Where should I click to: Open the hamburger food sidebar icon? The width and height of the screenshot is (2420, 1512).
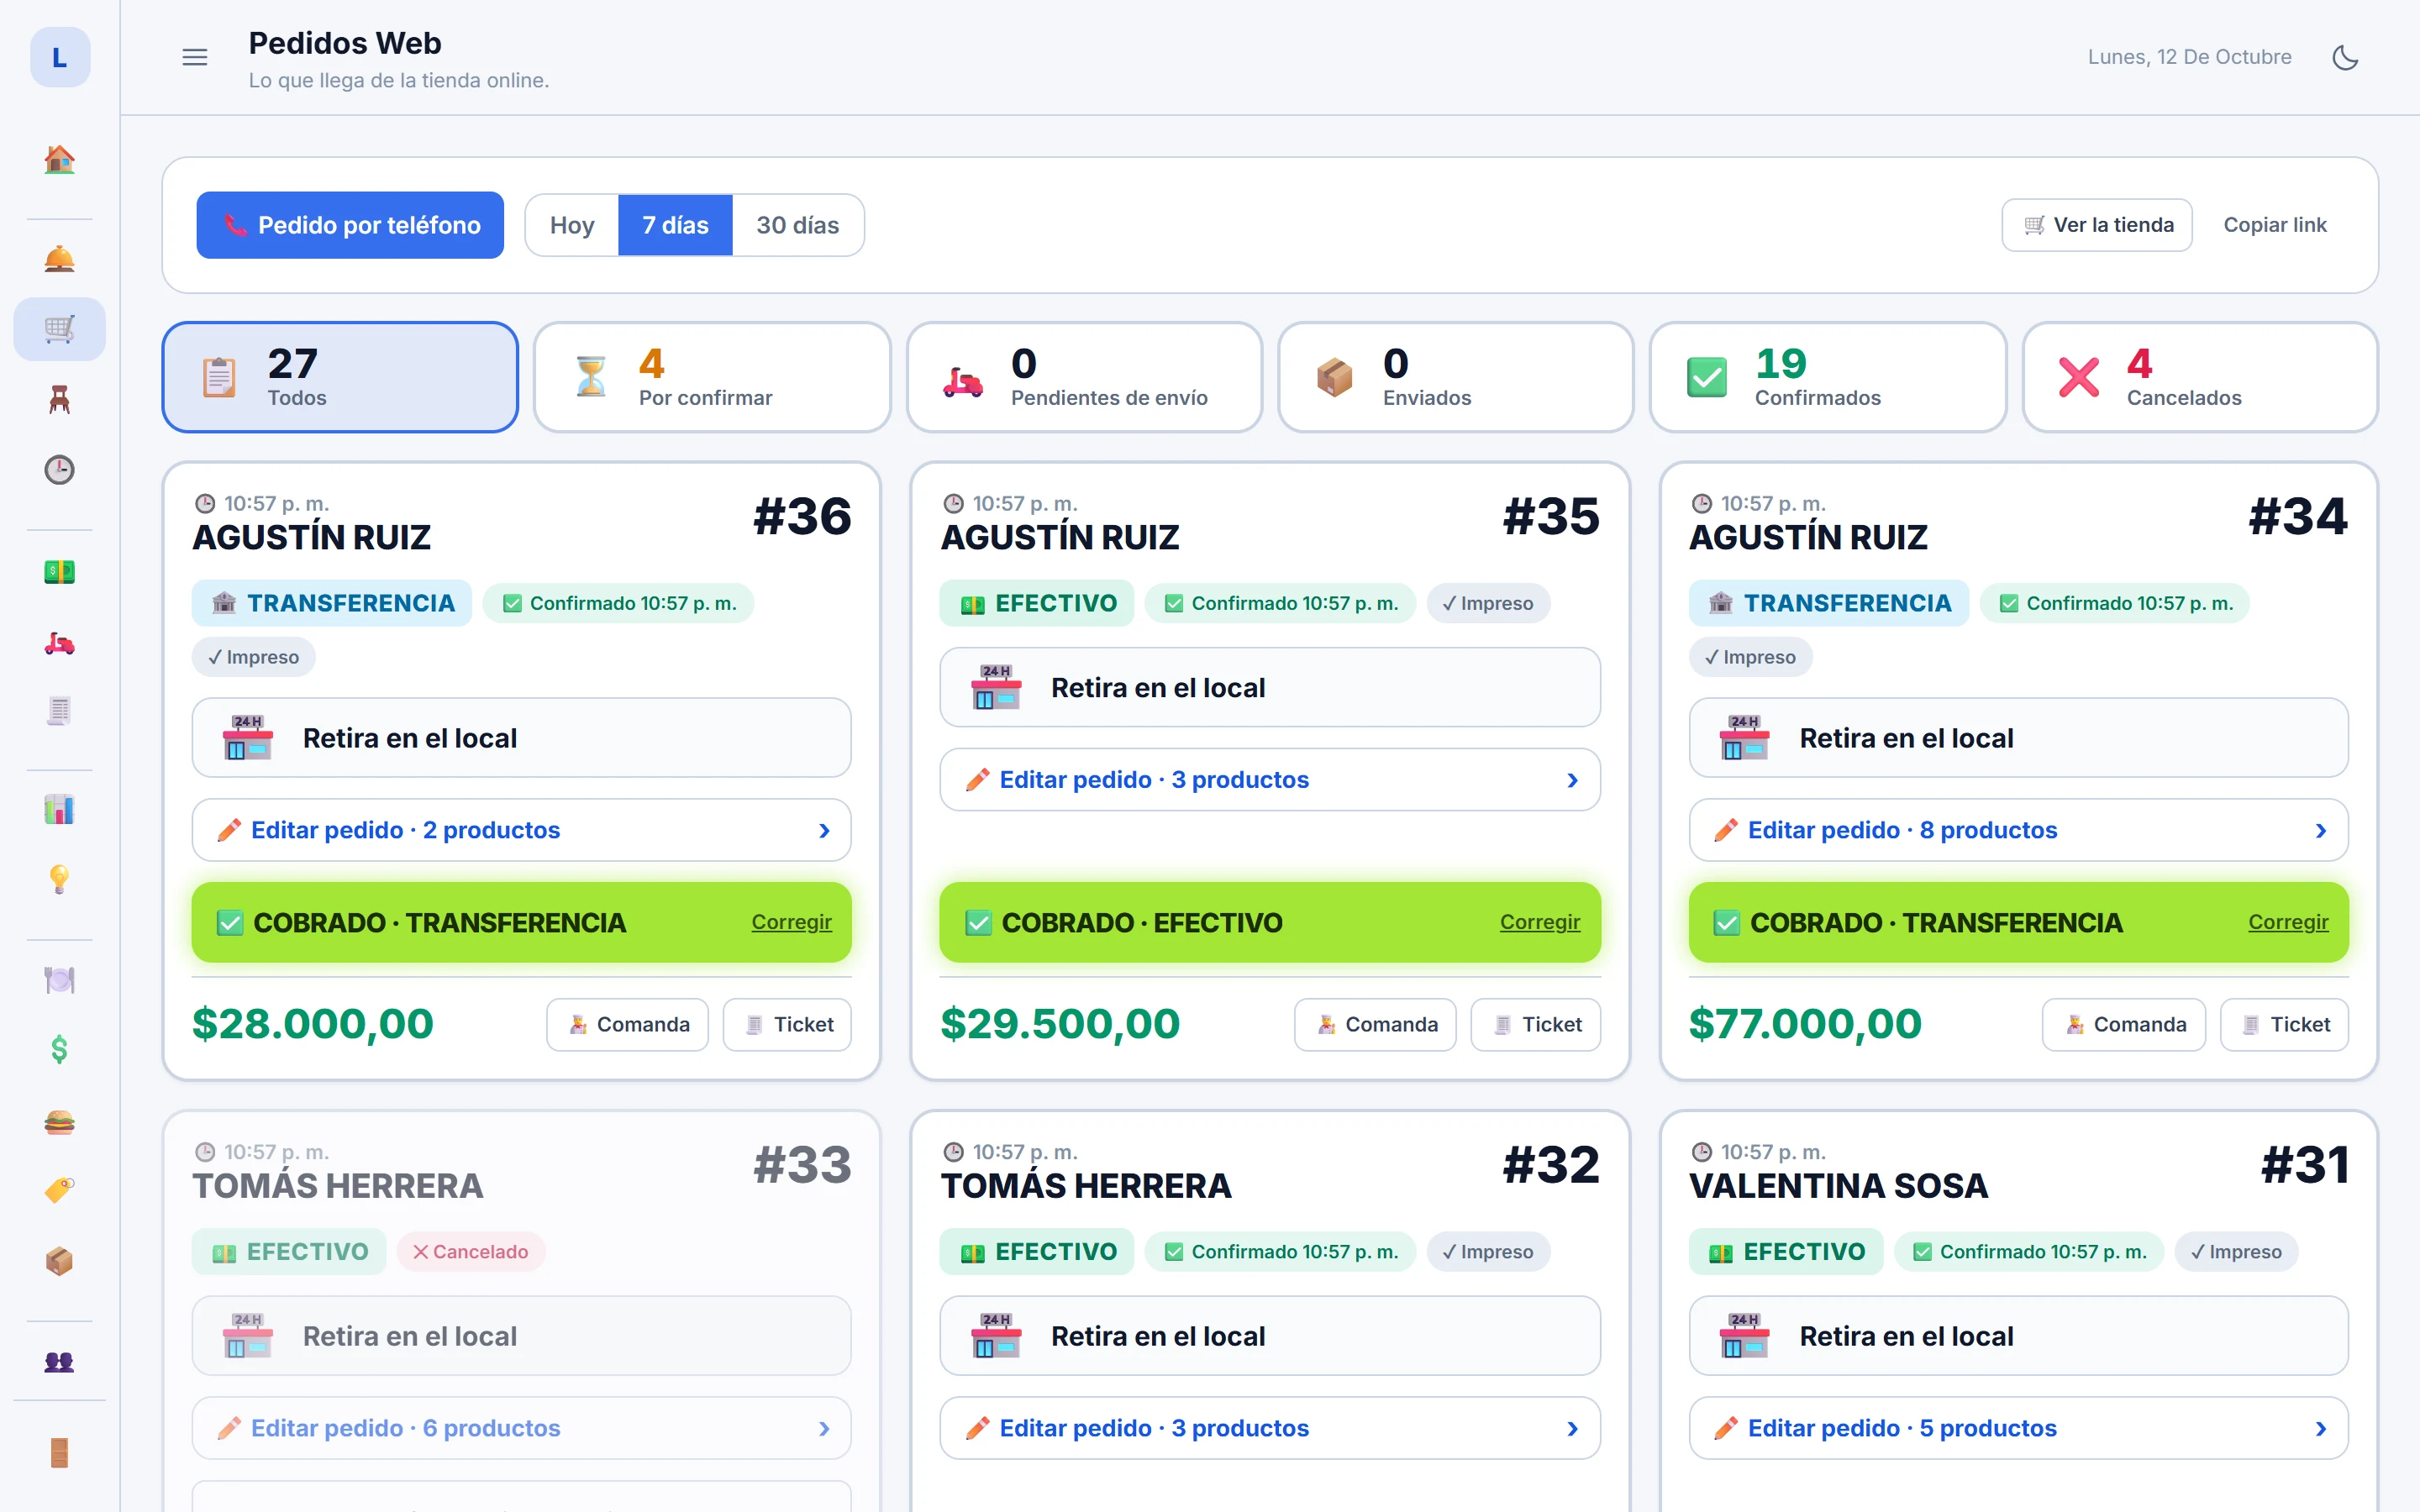(x=59, y=1121)
